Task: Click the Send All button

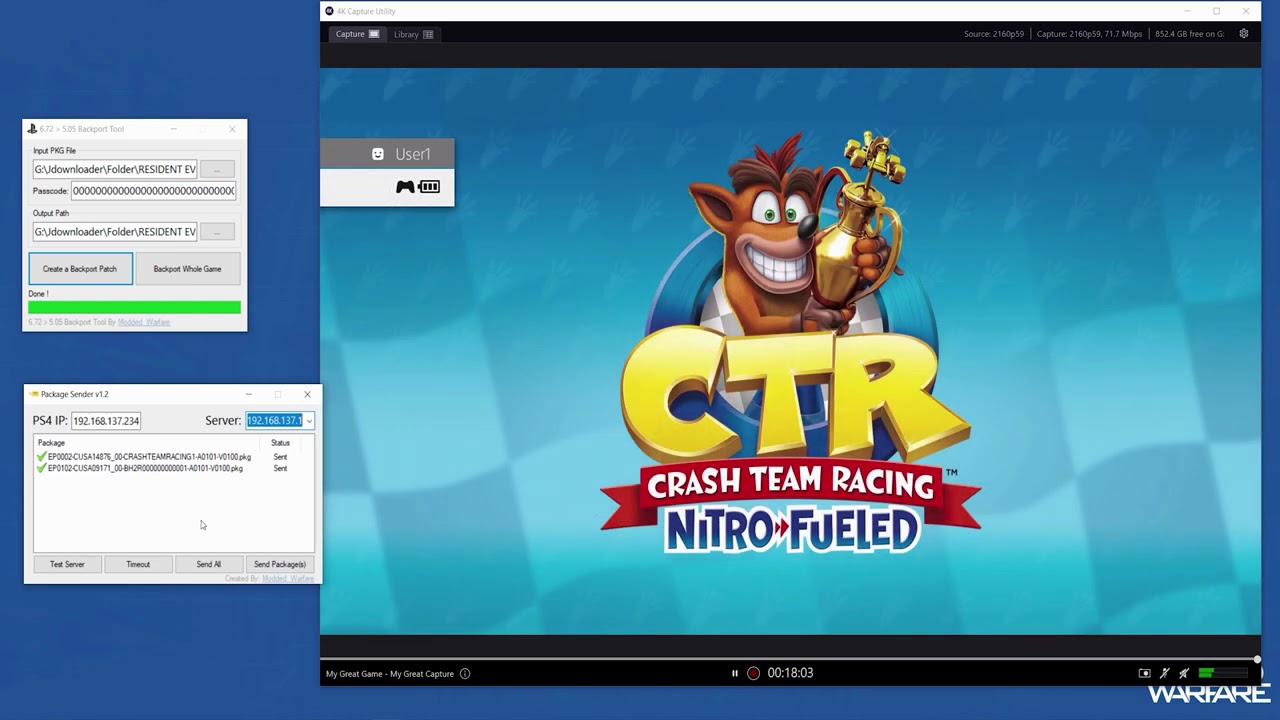Action: coord(208,564)
